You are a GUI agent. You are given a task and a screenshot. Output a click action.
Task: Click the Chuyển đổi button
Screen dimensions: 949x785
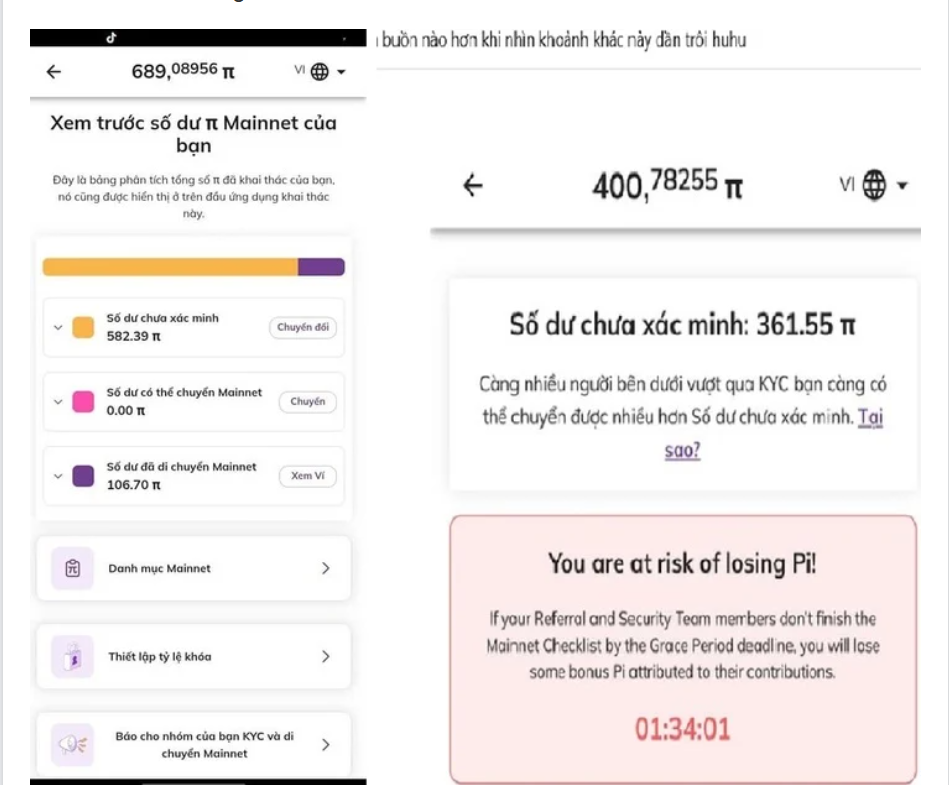coord(303,327)
